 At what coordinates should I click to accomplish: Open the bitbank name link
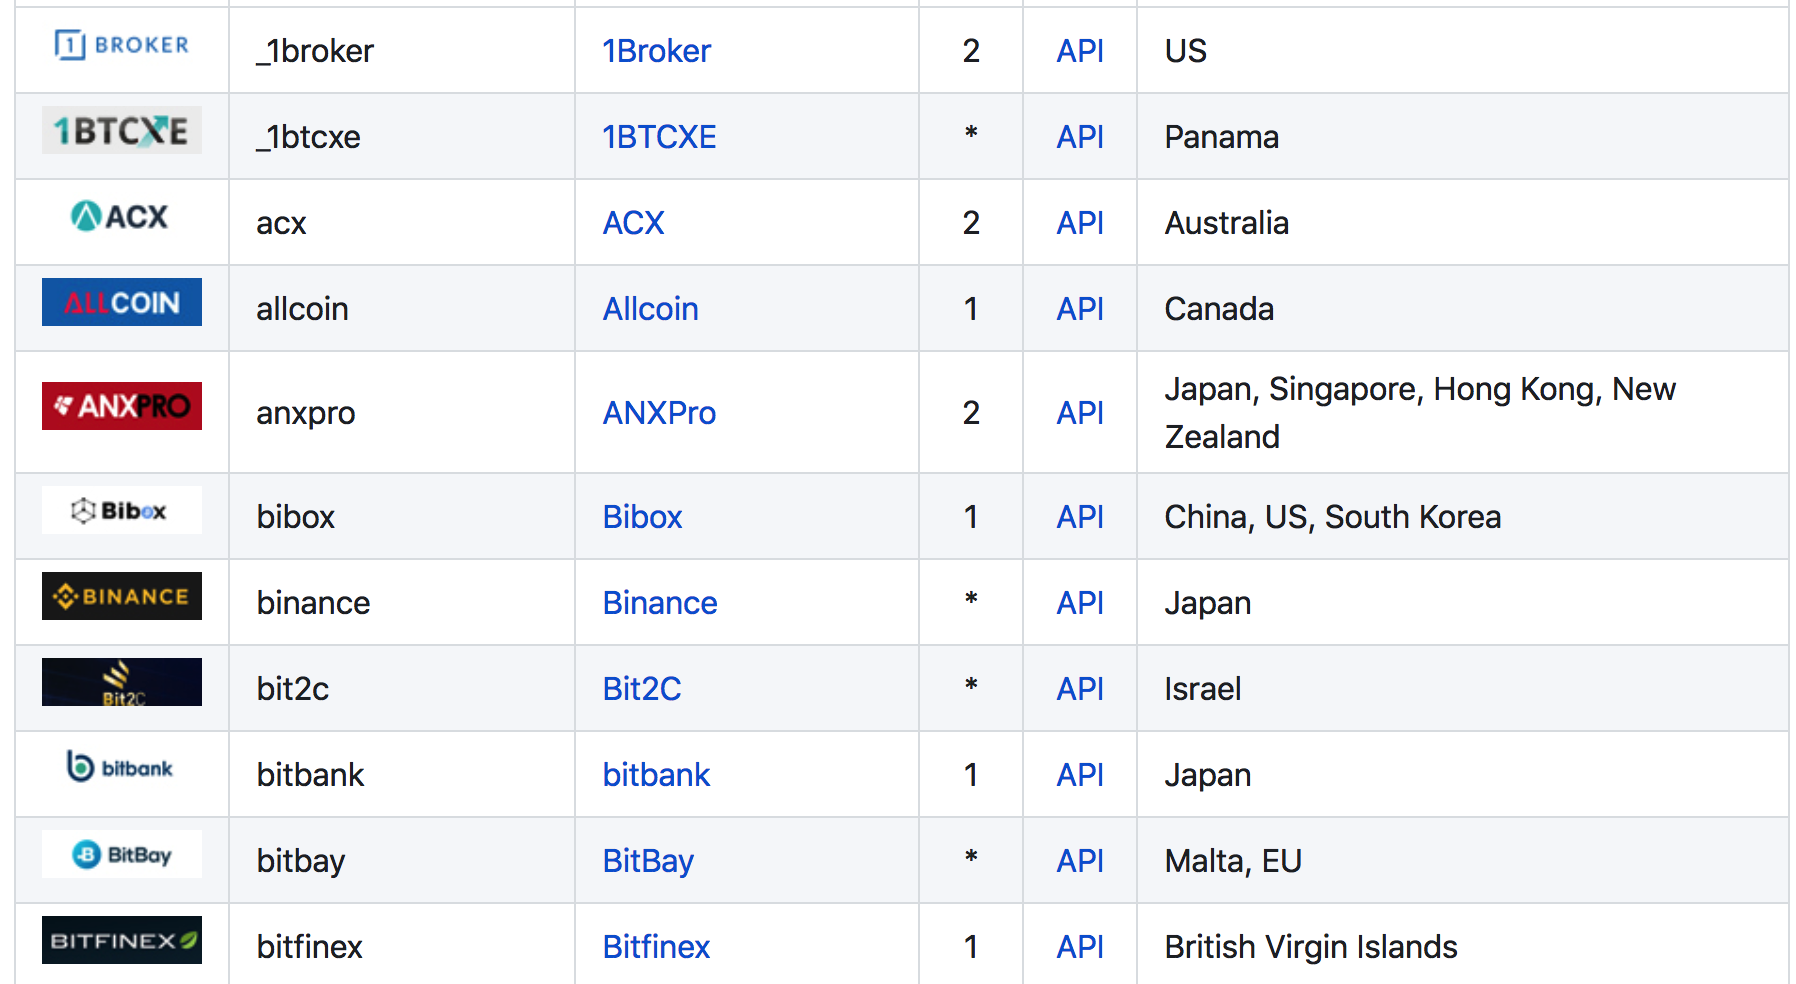(x=656, y=775)
